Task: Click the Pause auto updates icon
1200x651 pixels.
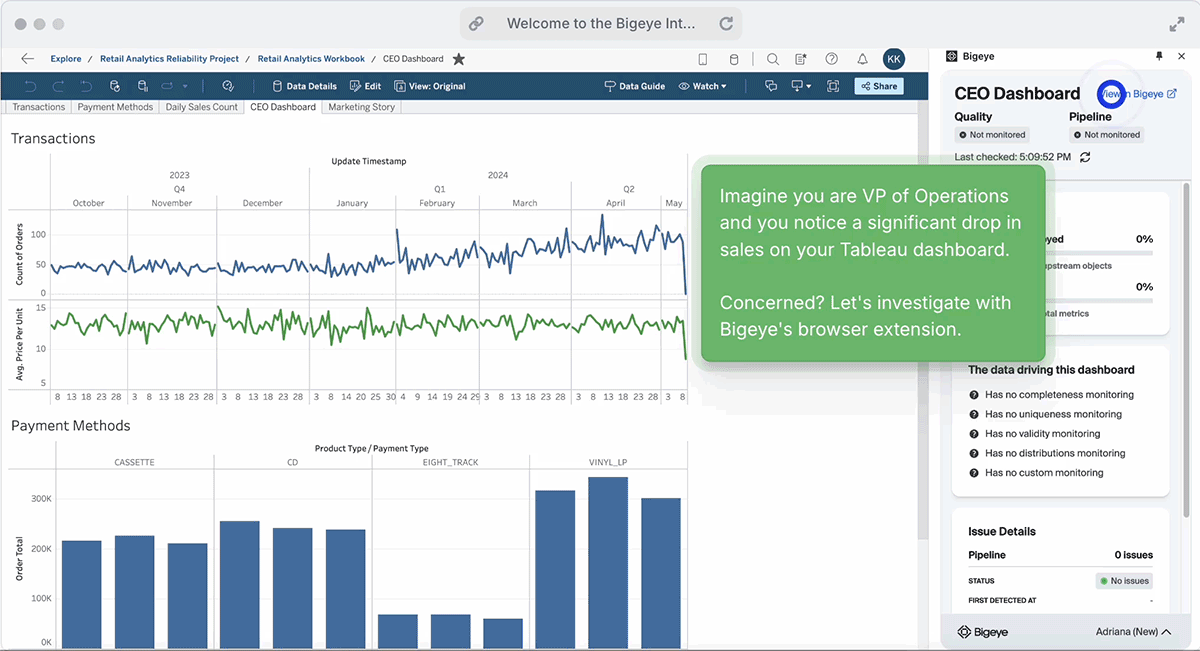Action: coord(143,86)
